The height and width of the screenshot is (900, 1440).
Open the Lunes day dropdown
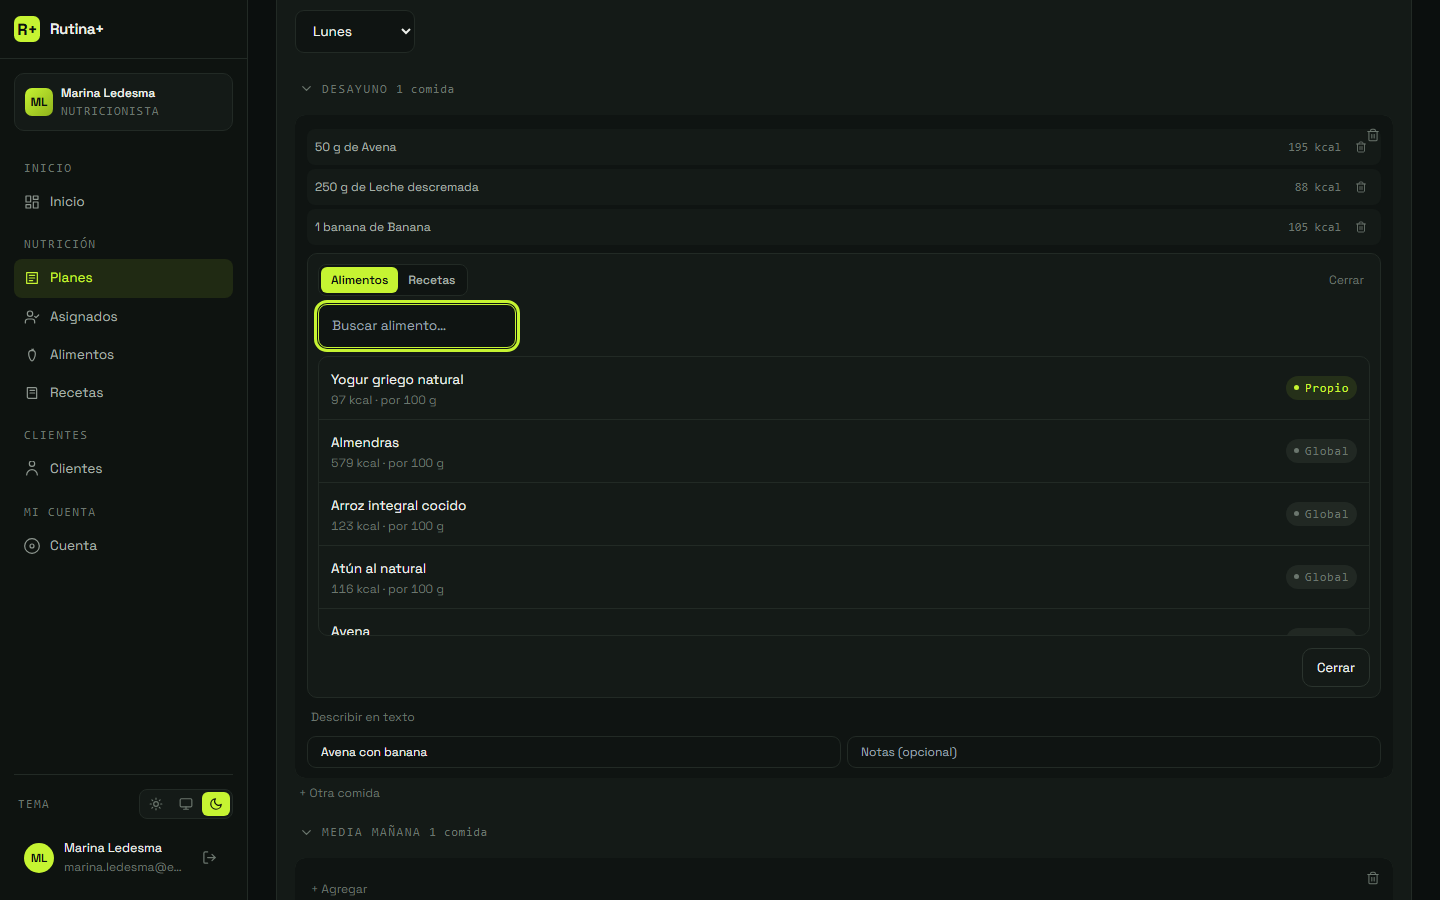point(355,31)
